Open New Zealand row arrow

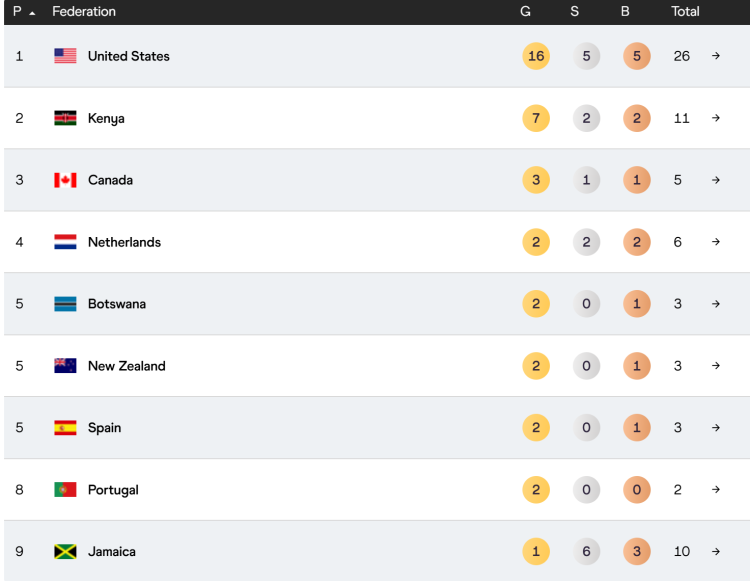[x=716, y=366]
